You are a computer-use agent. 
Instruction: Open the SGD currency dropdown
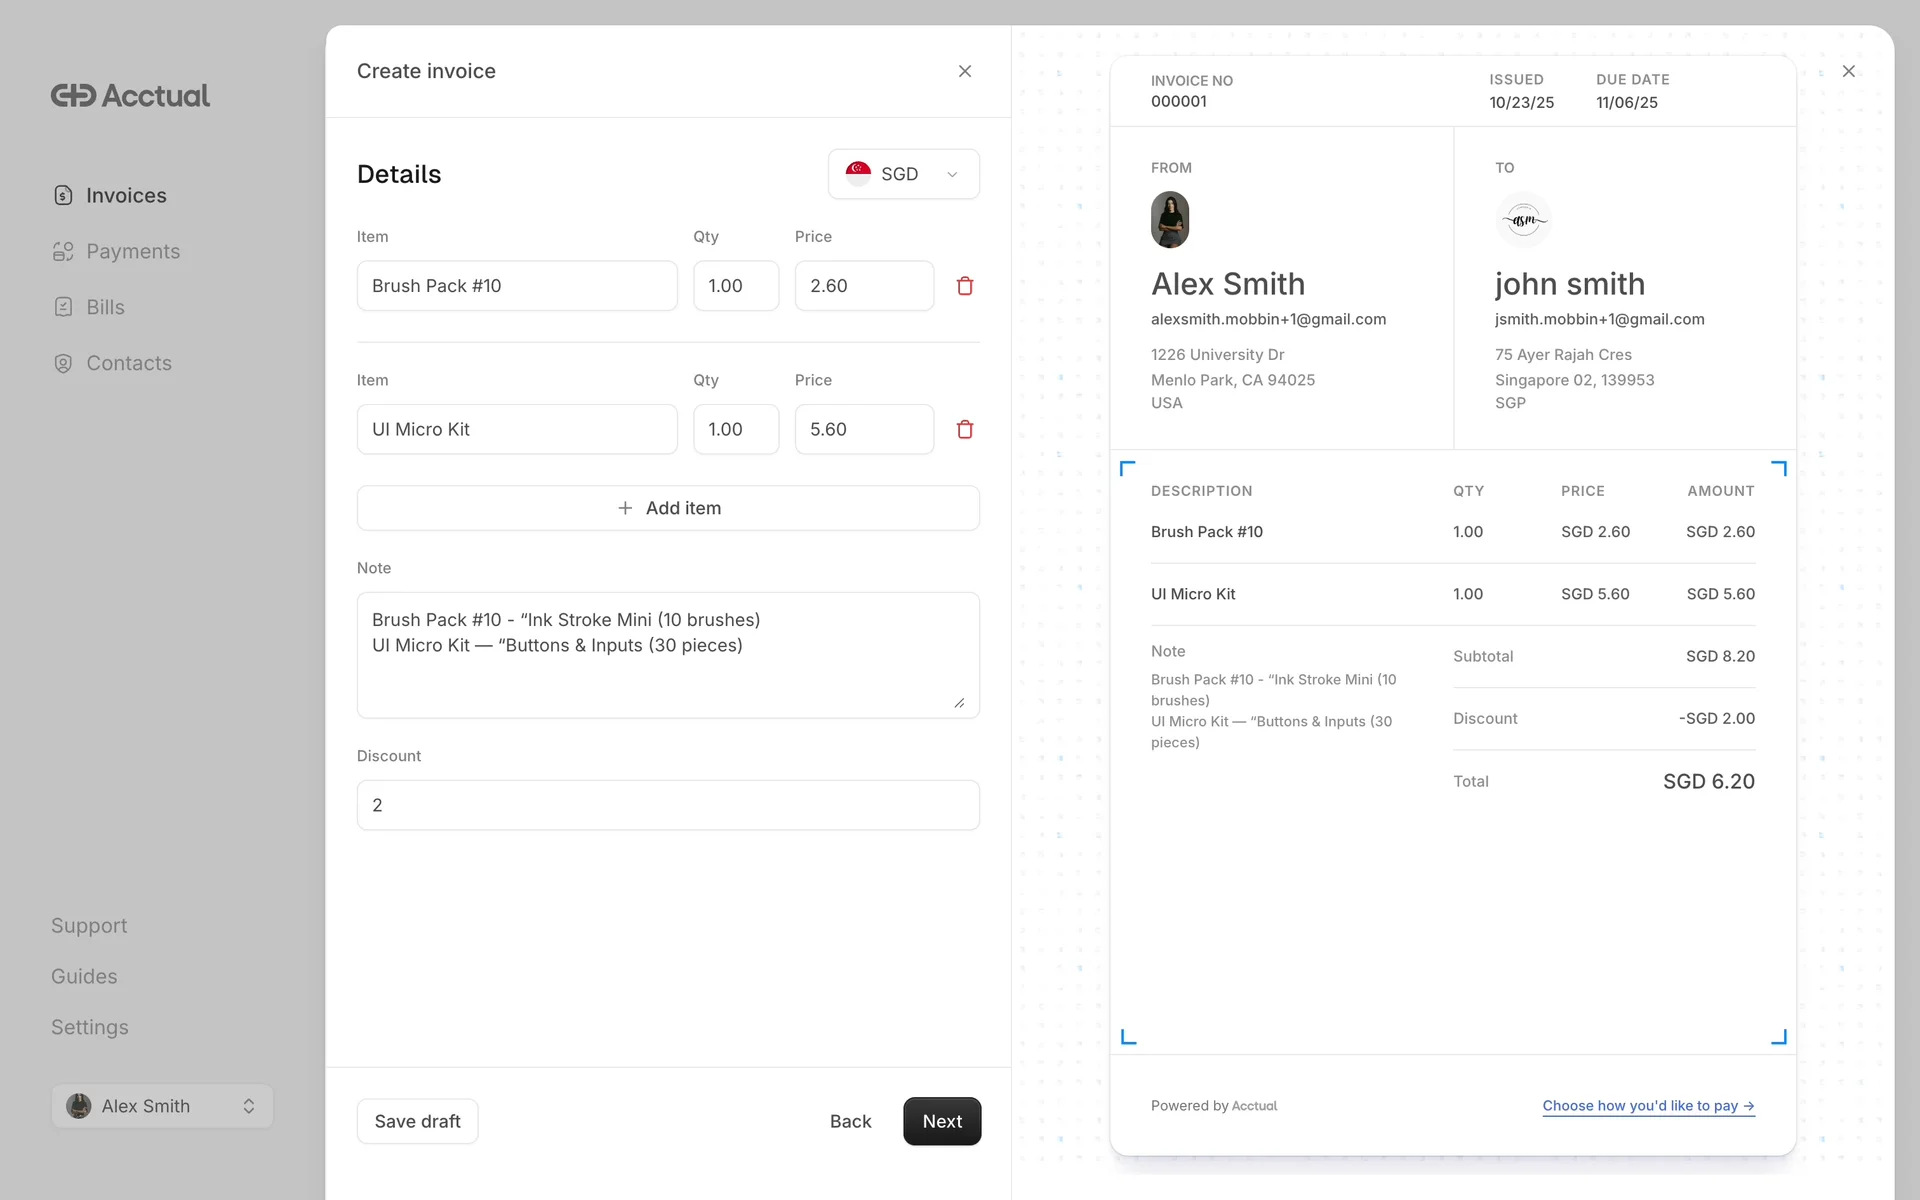[x=903, y=174]
